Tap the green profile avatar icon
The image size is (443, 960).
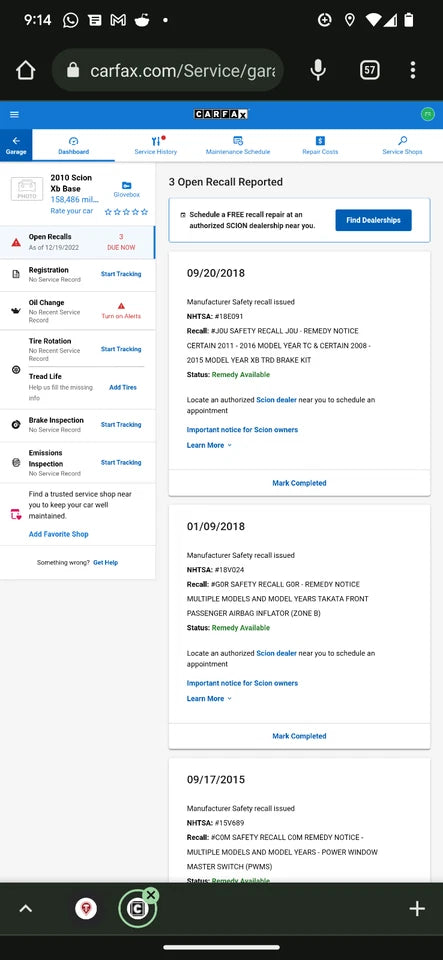428,114
